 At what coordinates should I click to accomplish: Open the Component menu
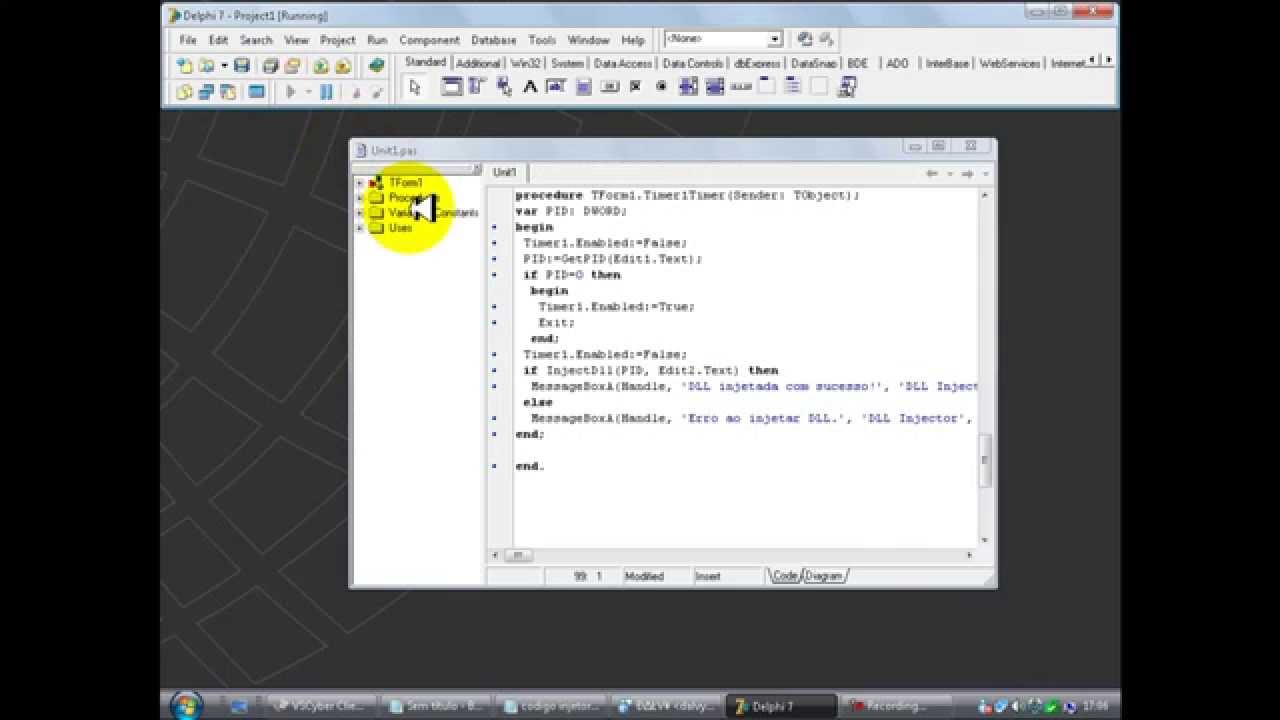pyautogui.click(x=429, y=40)
